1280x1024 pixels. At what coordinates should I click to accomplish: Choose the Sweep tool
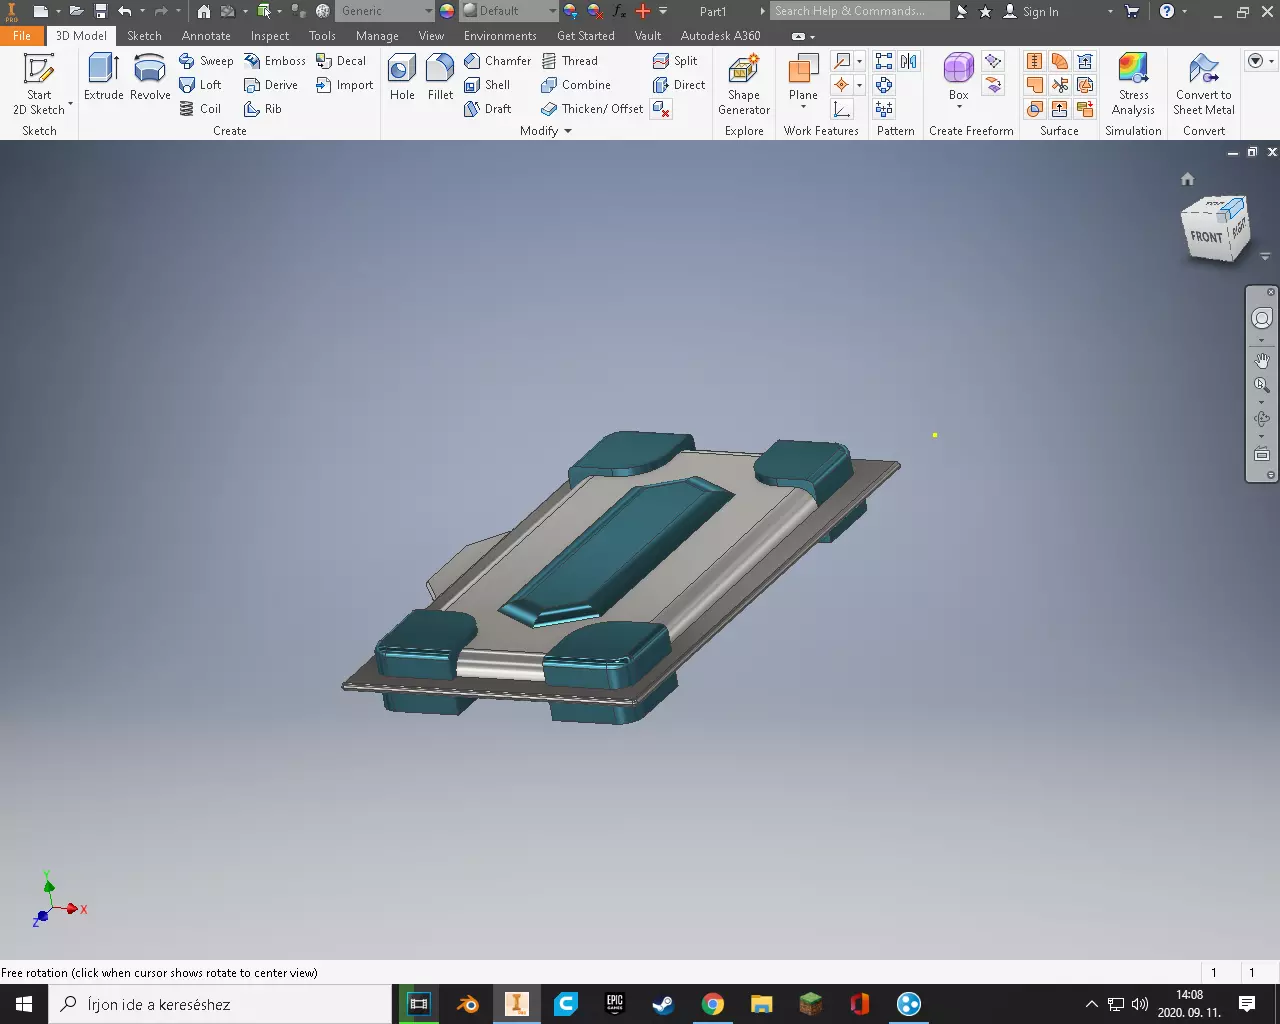pos(206,61)
